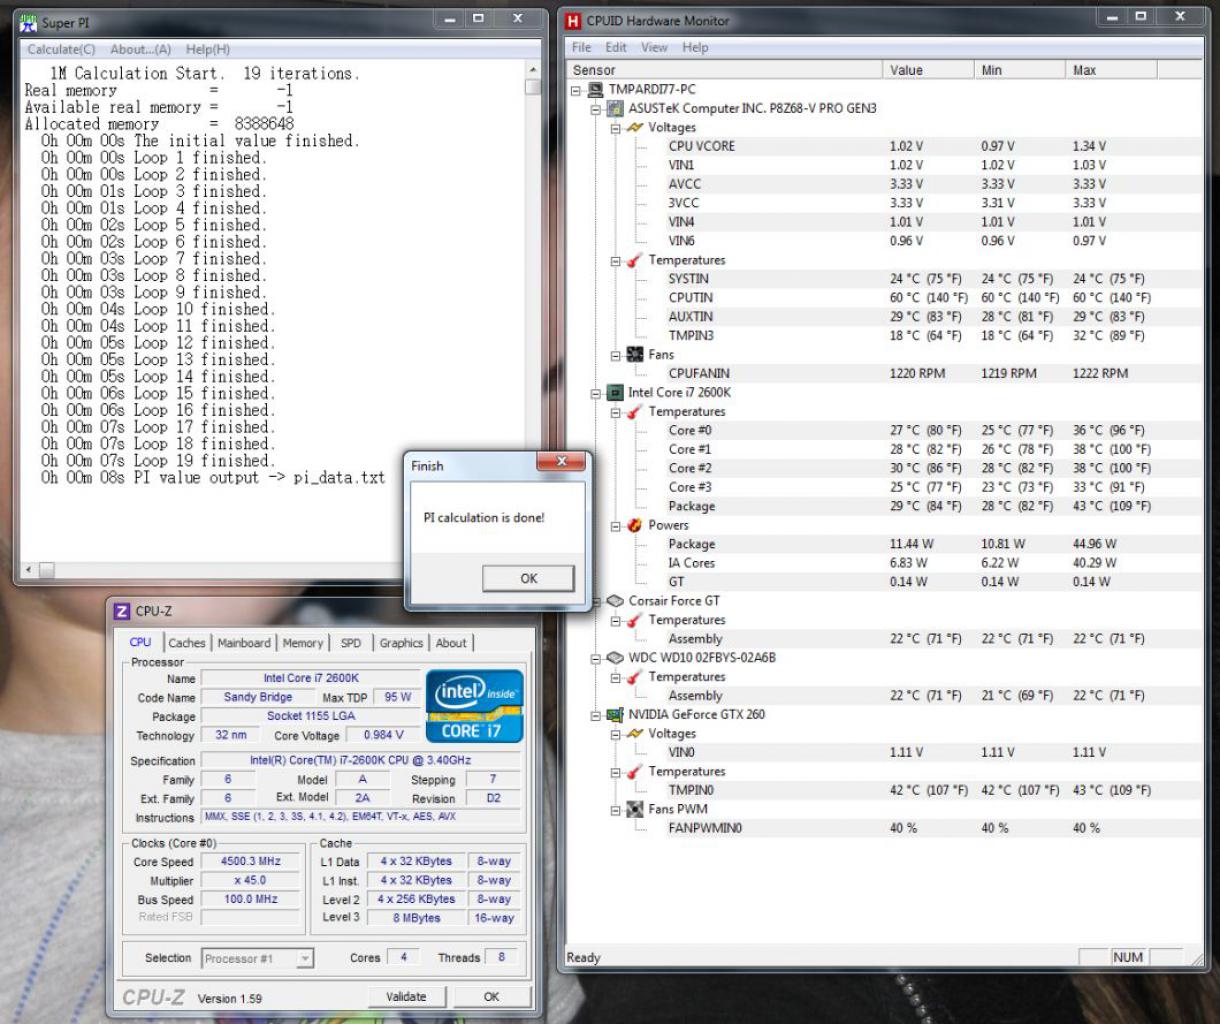Click the graphics card icon of NVIDIA GeForce GTX 260

[615, 715]
